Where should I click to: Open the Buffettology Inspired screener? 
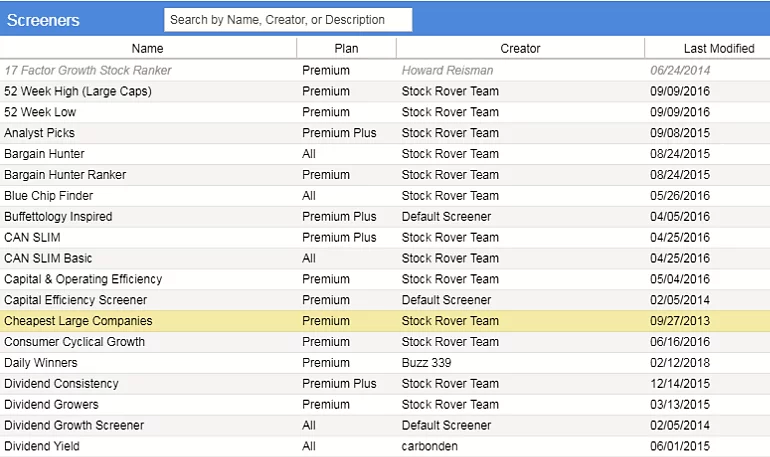58,217
